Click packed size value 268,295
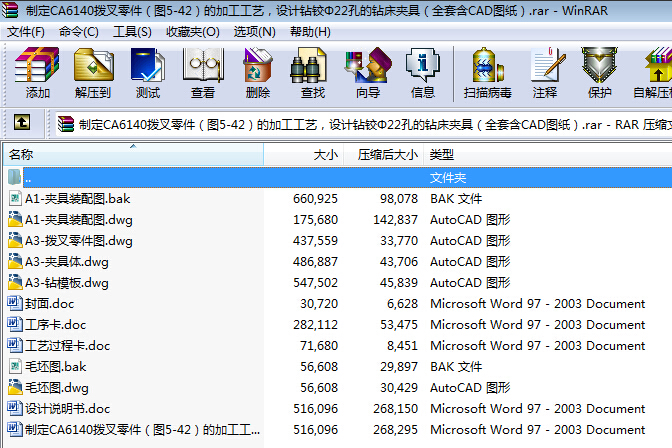This screenshot has width=672, height=448. (x=395, y=430)
